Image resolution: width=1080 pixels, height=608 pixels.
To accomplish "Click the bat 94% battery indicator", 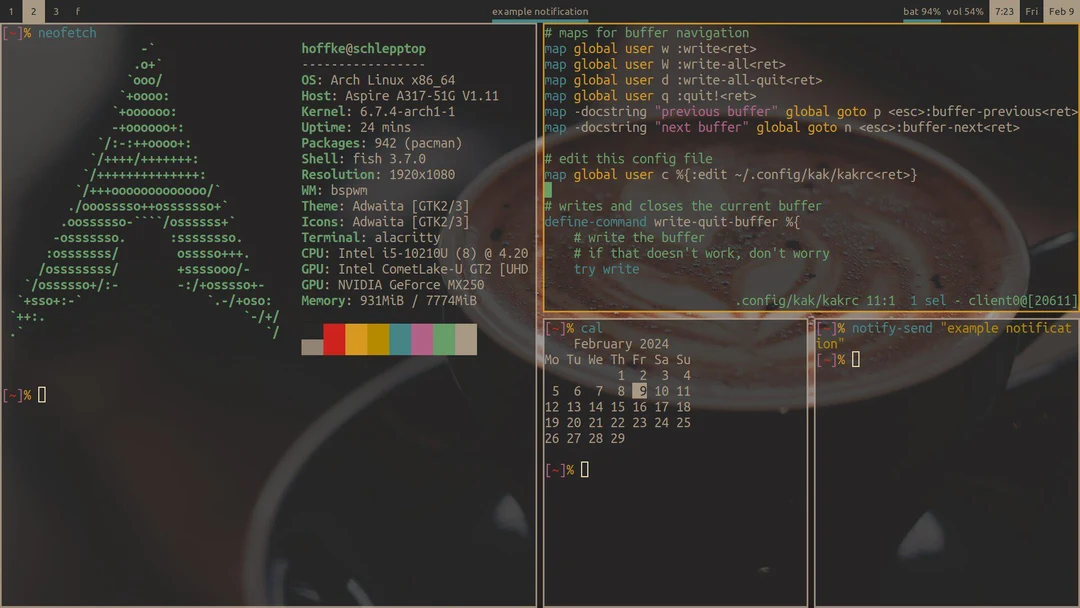I will 922,11.
